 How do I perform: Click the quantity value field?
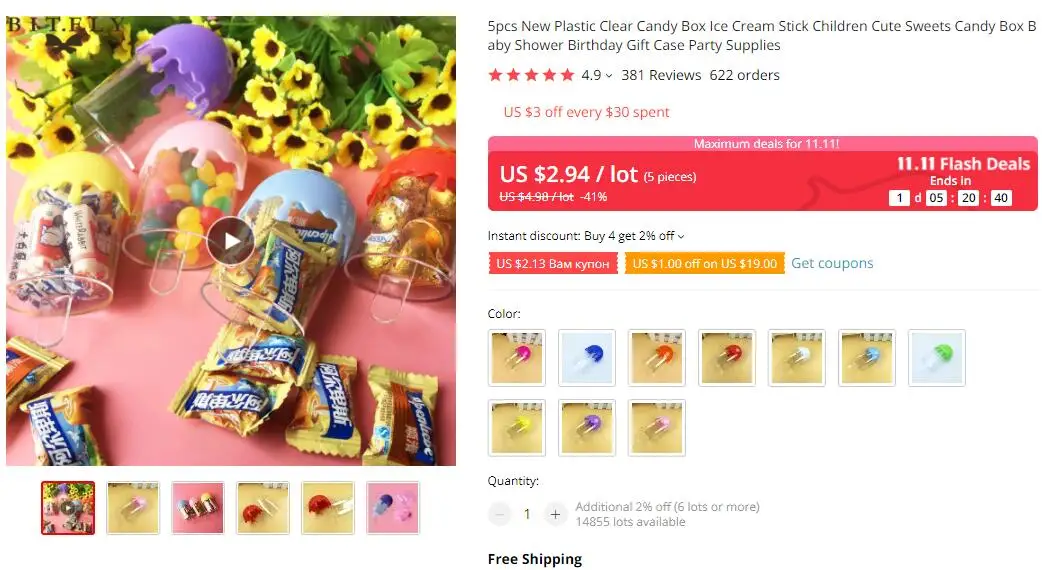527,514
